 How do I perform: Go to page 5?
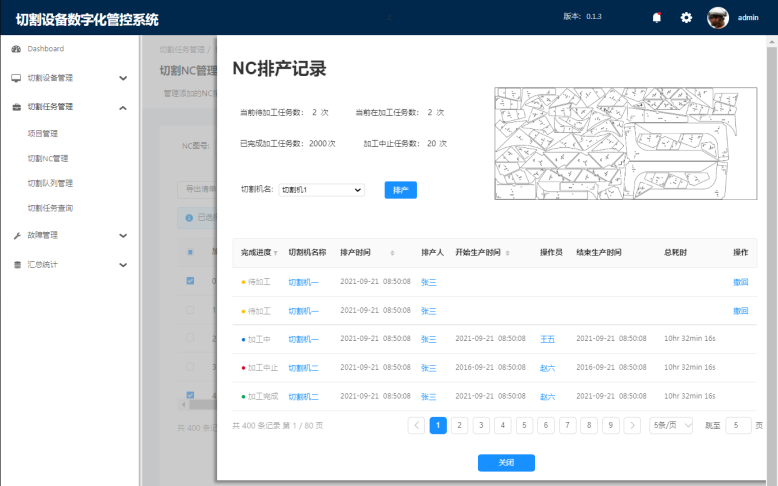tap(524, 425)
